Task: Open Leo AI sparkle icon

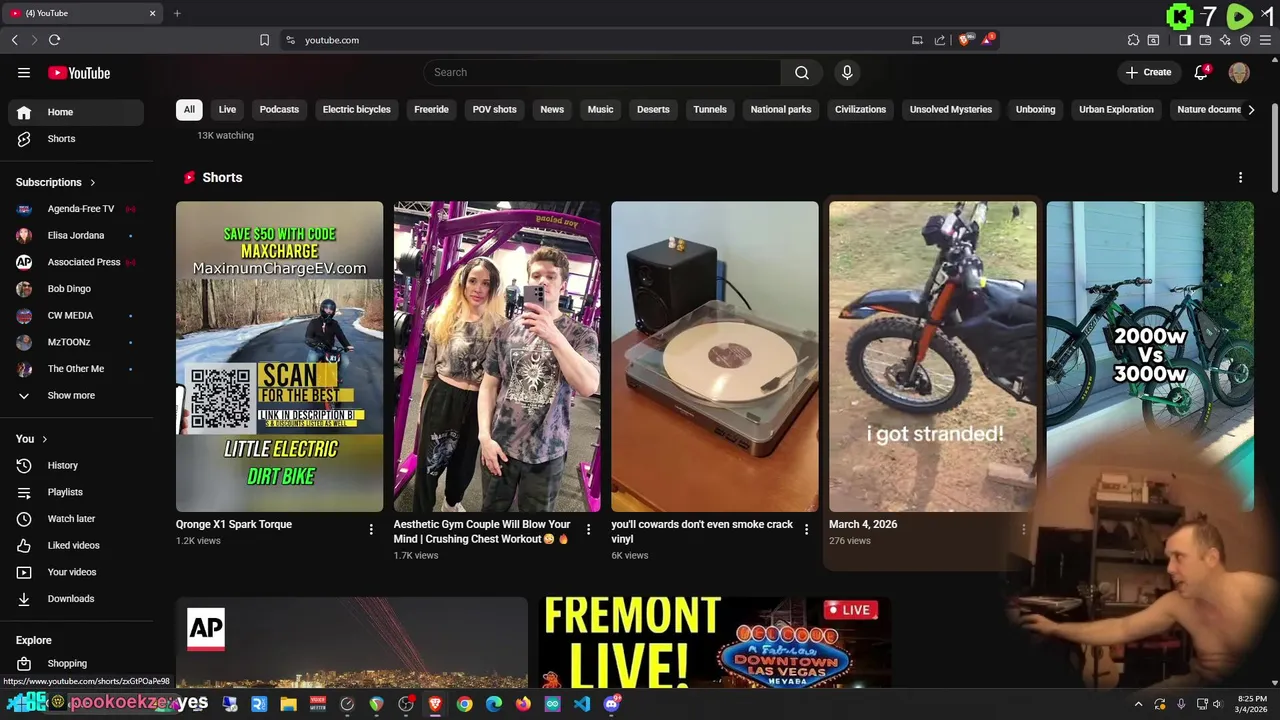Action: (1225, 40)
